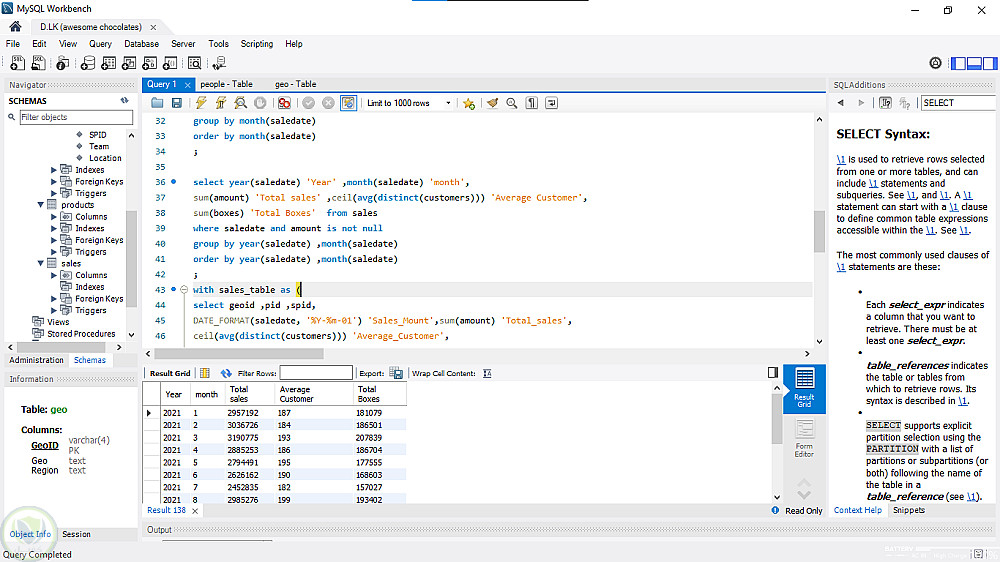The width and height of the screenshot is (1000, 562).
Task: Switch to the Snippets tab
Action: tap(909, 510)
